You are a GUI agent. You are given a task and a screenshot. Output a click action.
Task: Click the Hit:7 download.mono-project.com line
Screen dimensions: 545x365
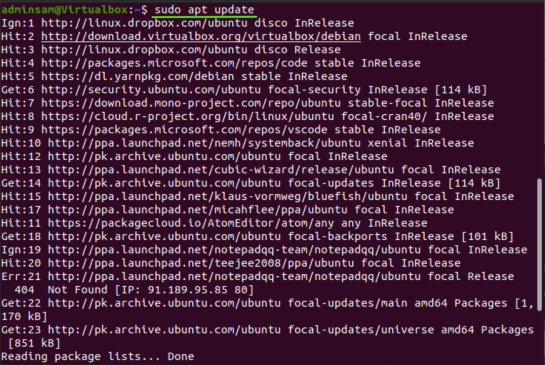247,103
